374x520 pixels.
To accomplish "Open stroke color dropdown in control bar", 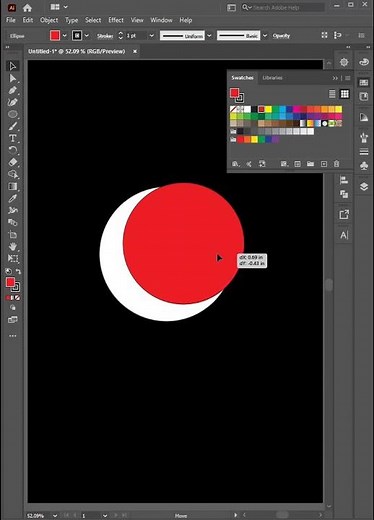I will pos(87,35).
